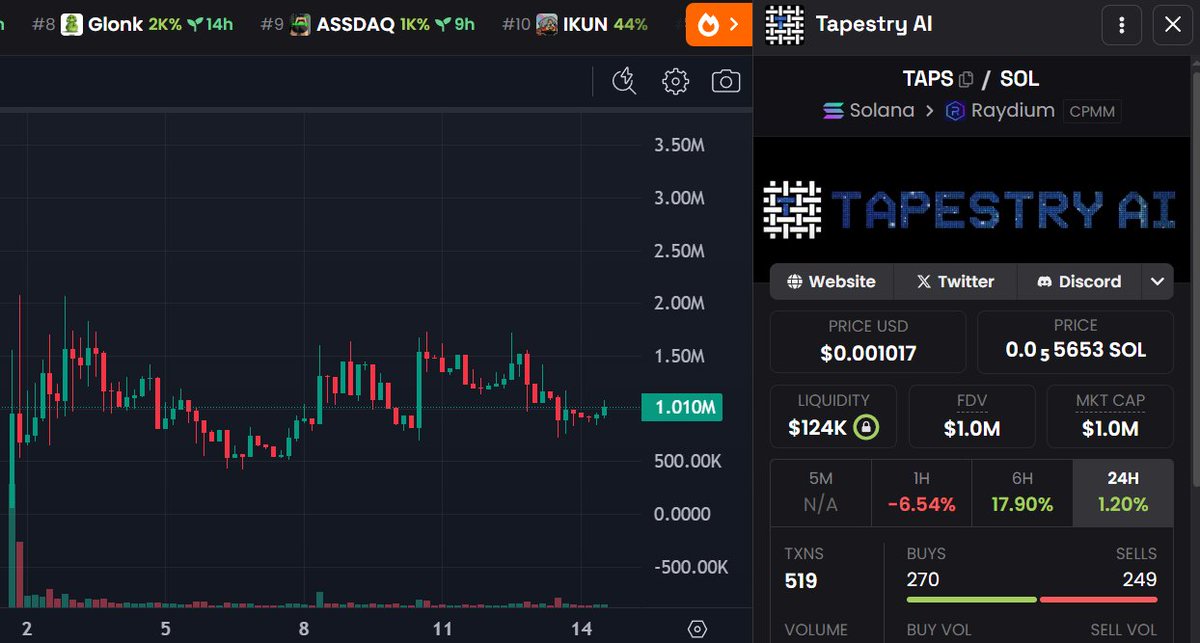
Task: Click the Solana chain logo icon
Action: 833,111
